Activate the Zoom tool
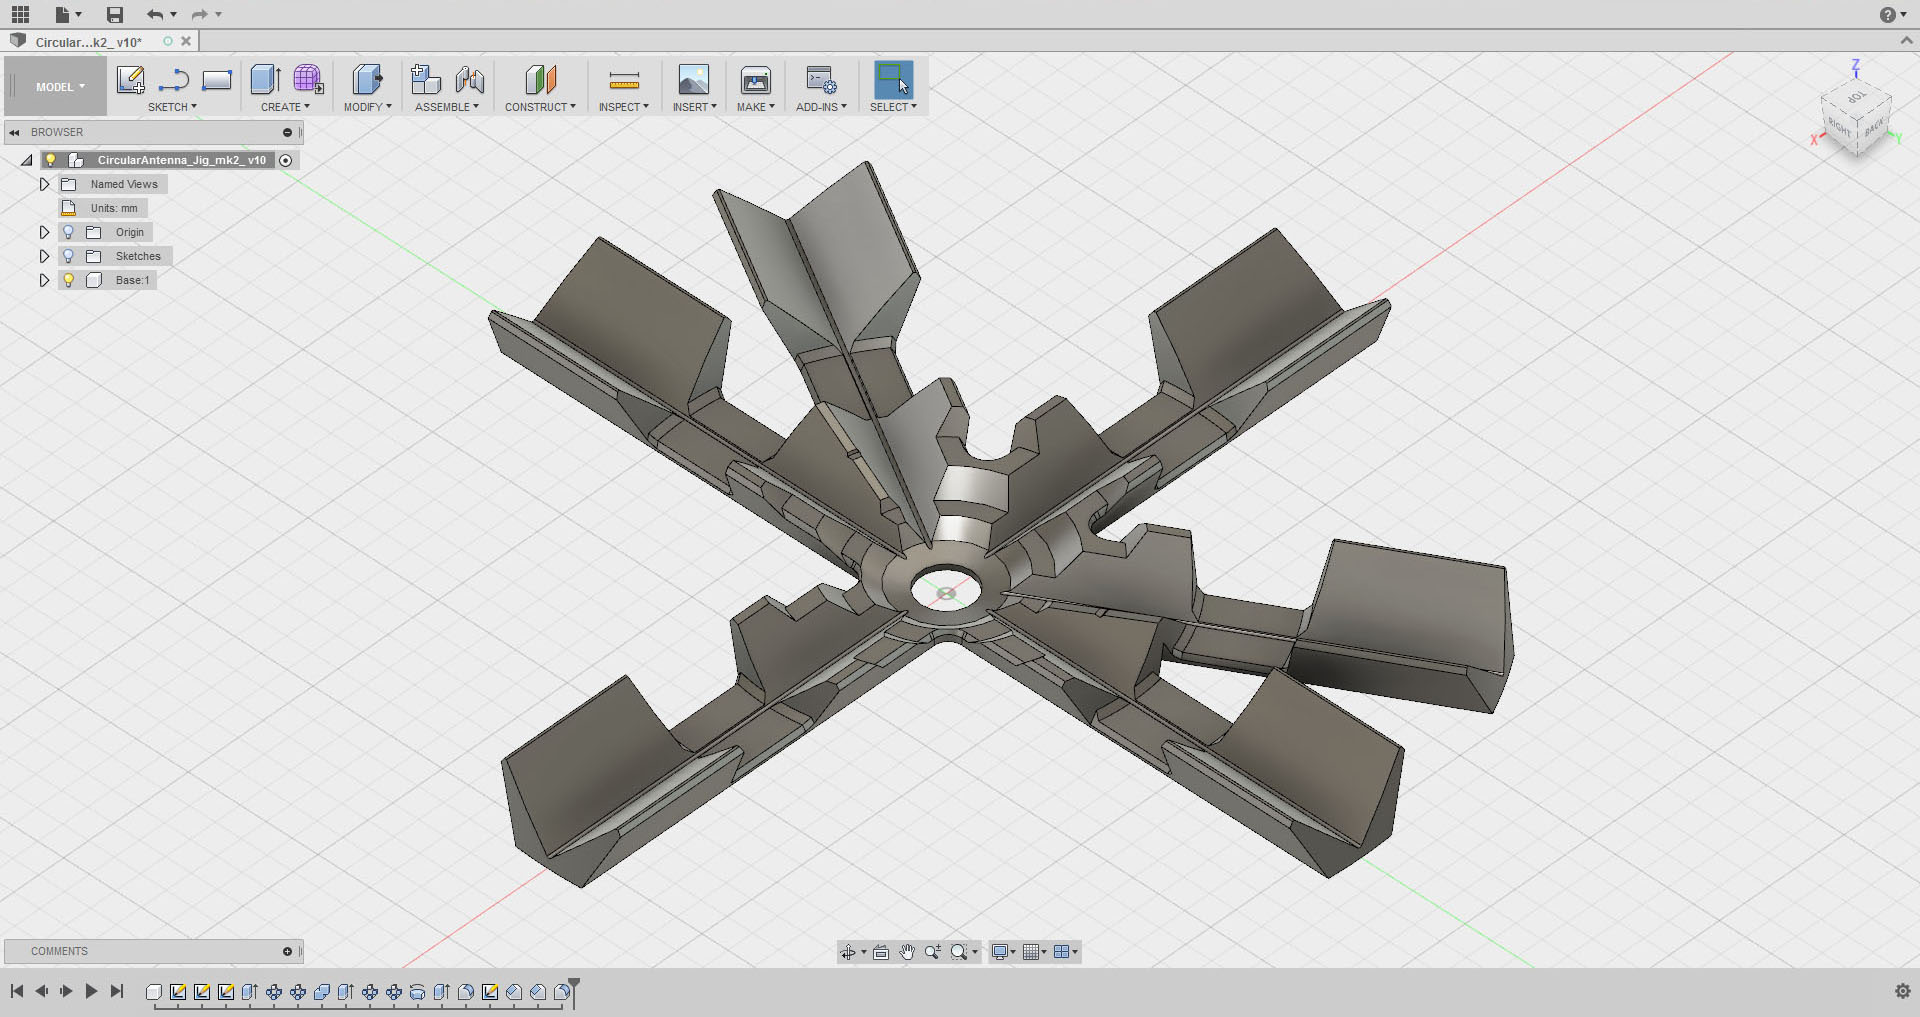Viewport: 1920px width, 1017px height. [932, 952]
